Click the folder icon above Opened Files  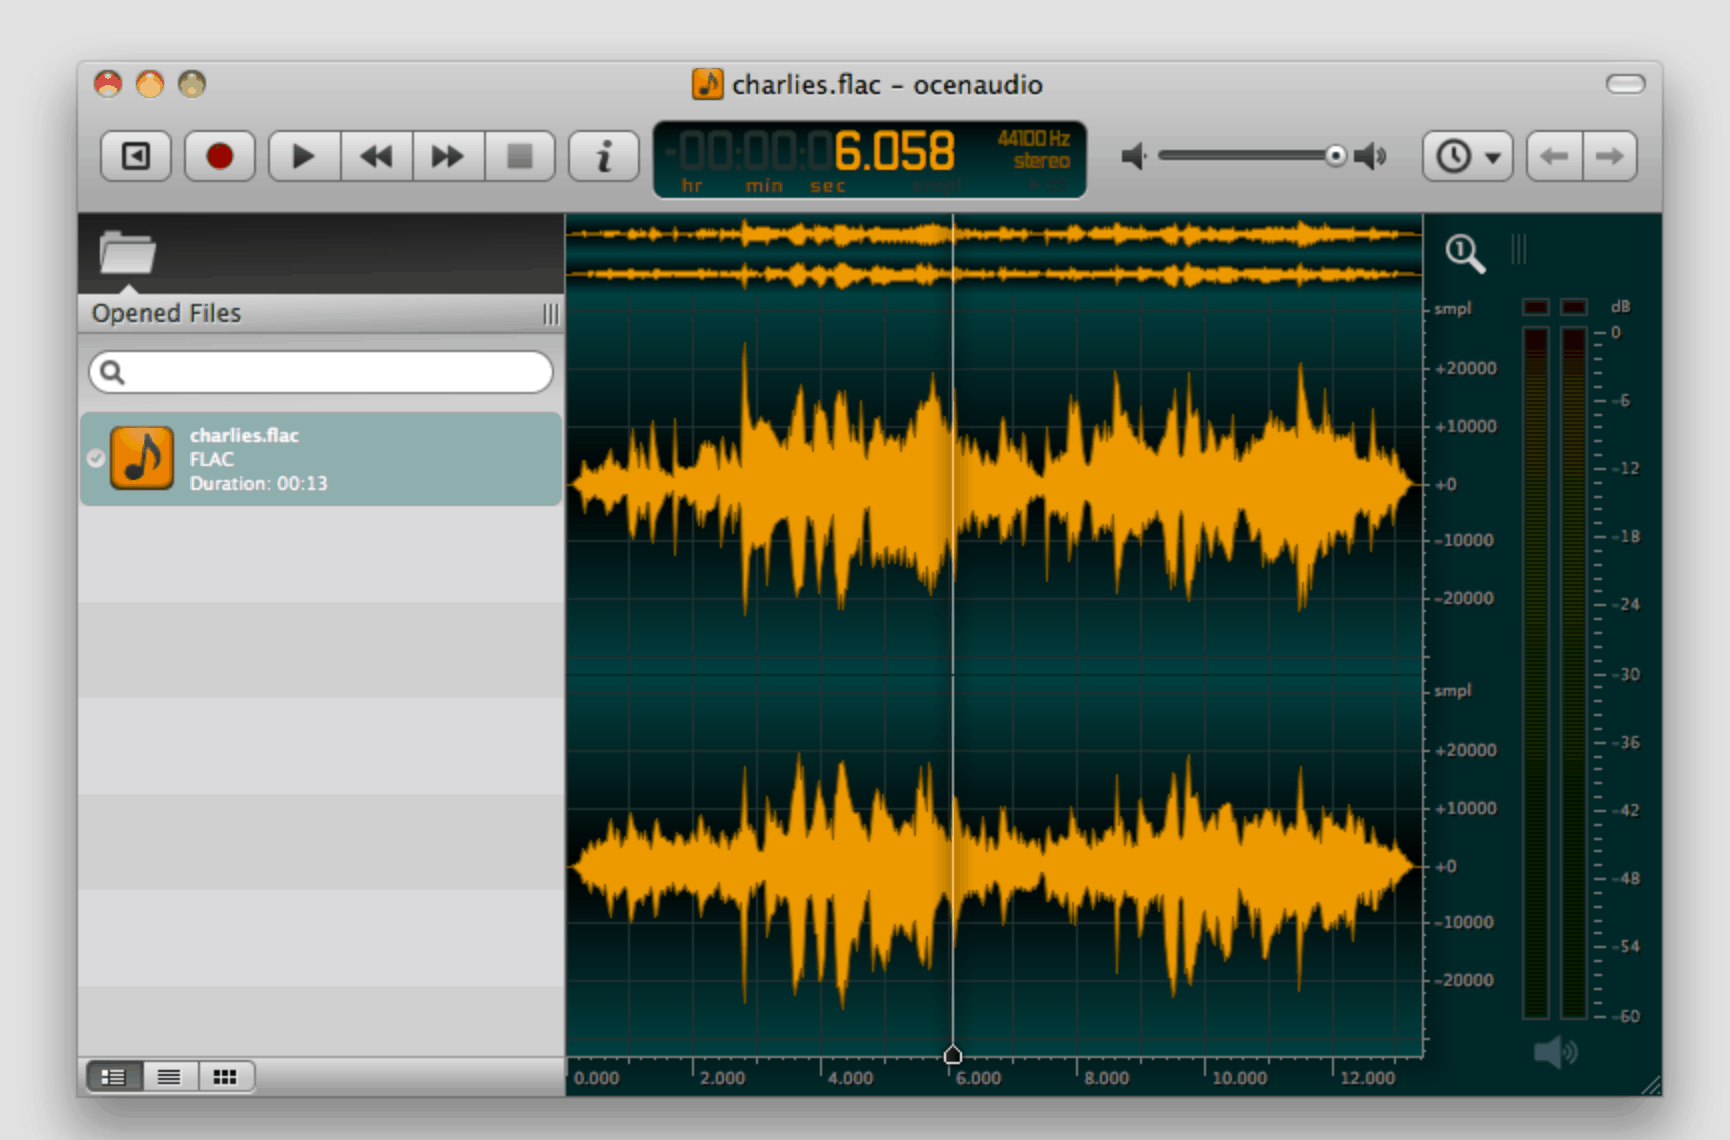coord(127,252)
